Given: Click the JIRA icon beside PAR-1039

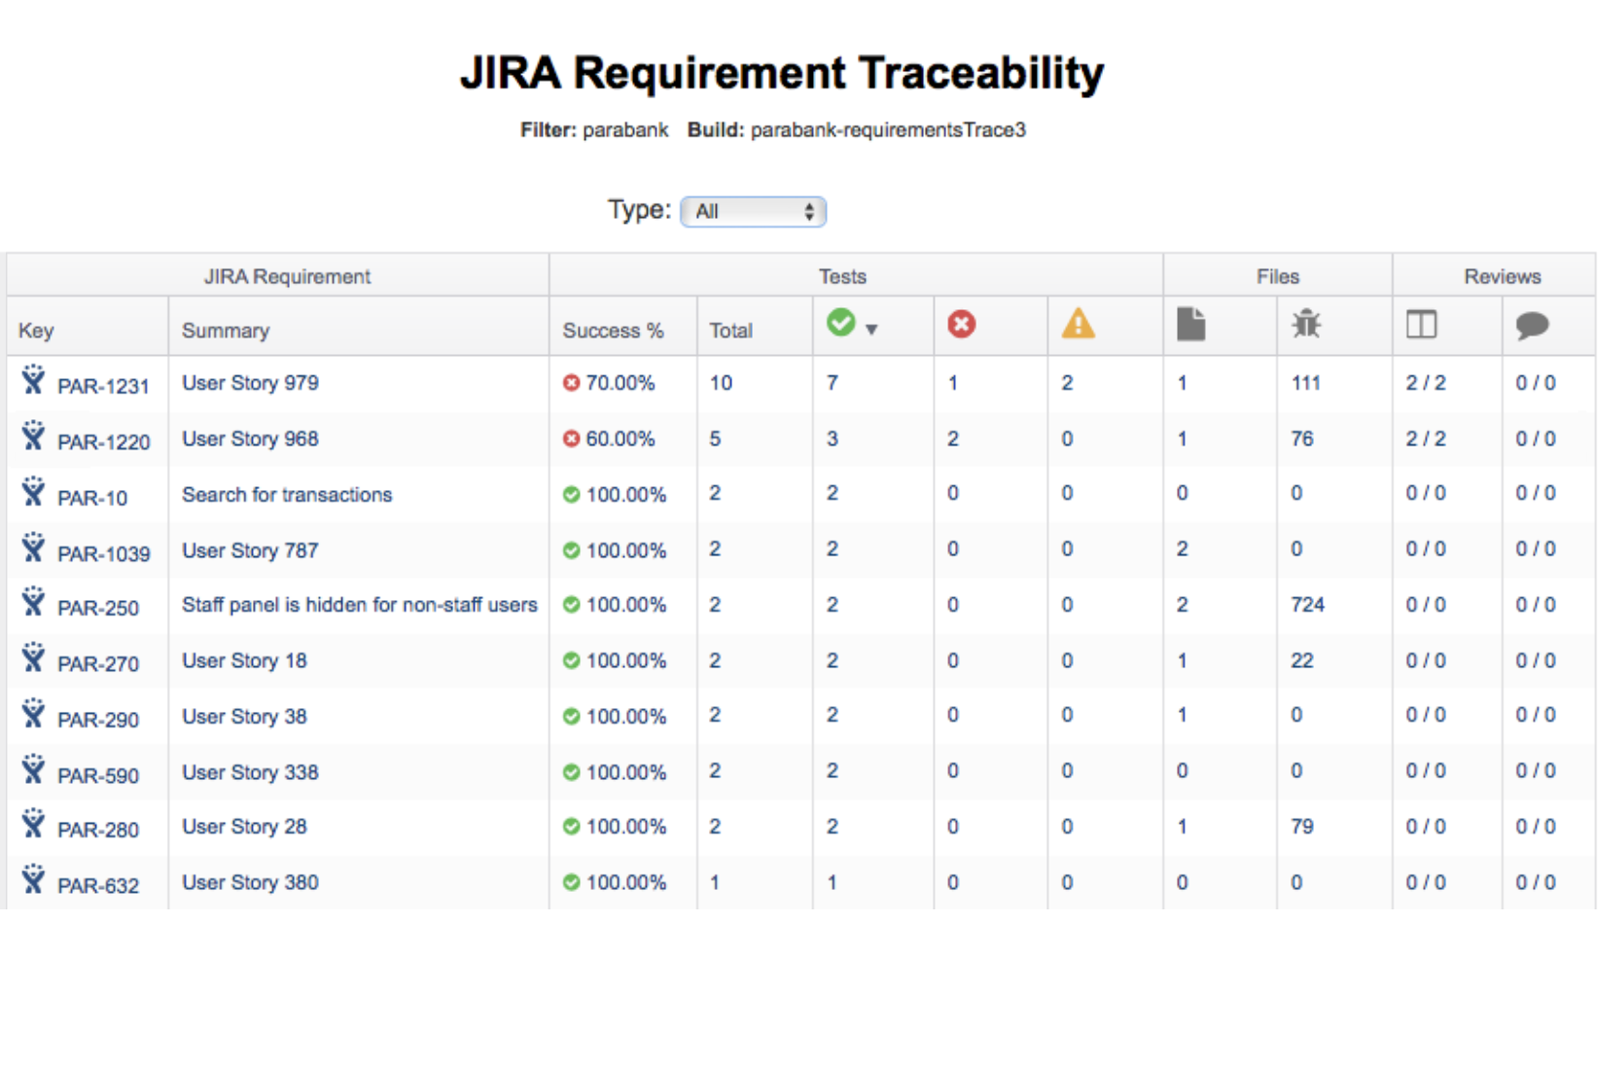Looking at the screenshot, I should 33,547.
